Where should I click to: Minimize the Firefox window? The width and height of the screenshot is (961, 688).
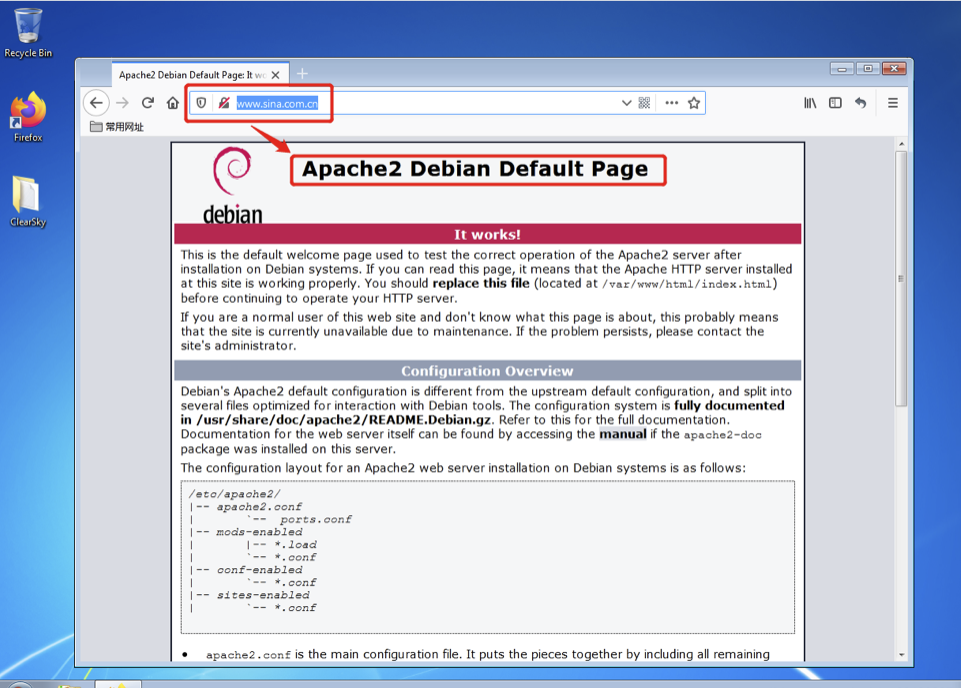pyautogui.click(x=842, y=69)
